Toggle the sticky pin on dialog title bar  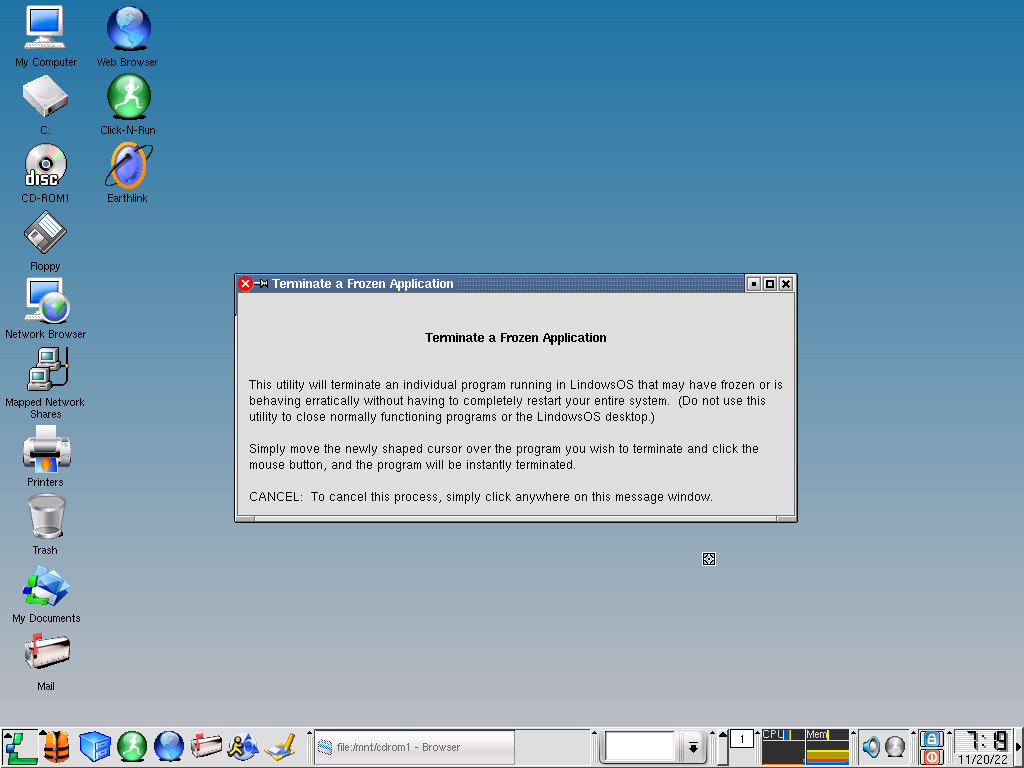tap(261, 284)
